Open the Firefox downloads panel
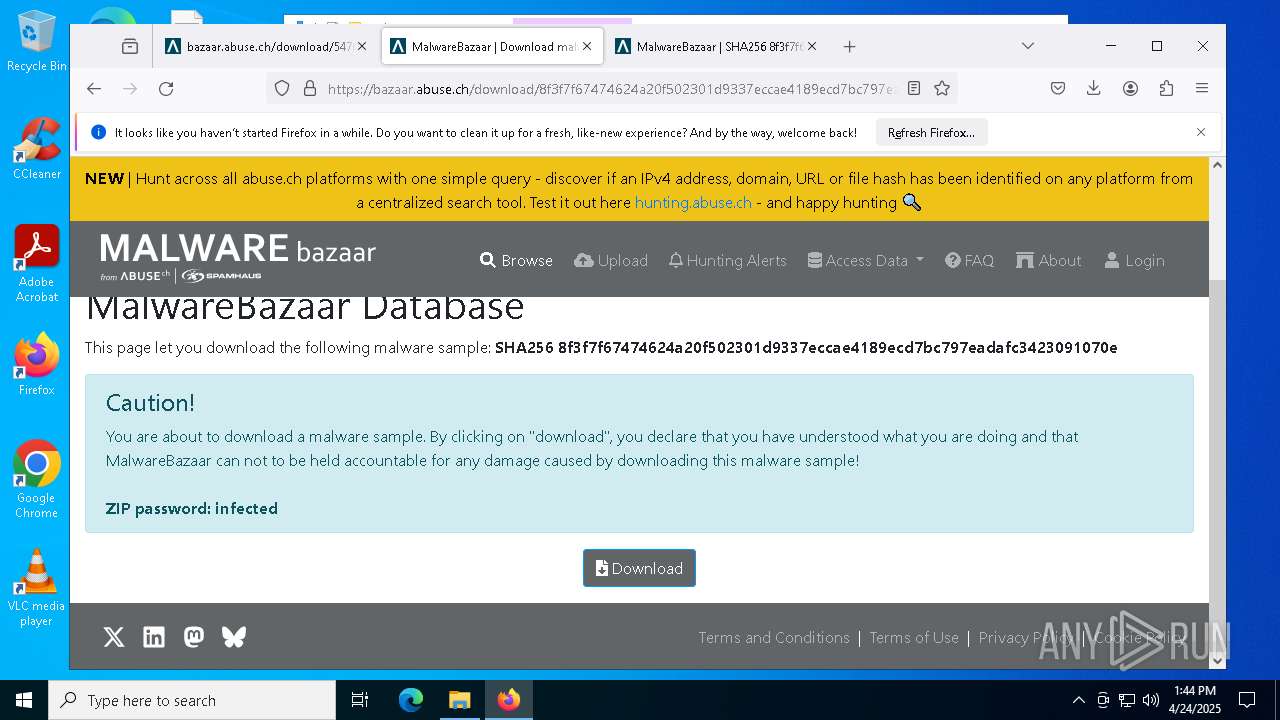This screenshot has height=720, width=1280. click(1094, 88)
